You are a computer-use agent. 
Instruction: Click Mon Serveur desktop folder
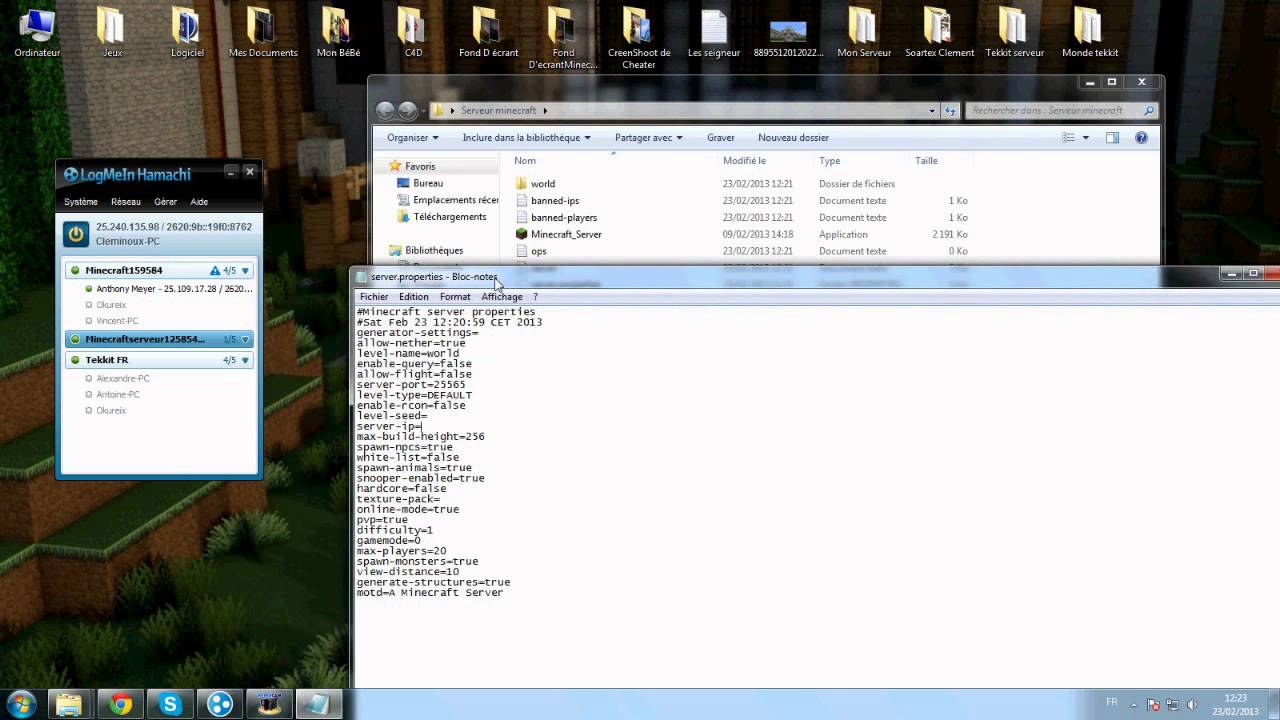(x=864, y=33)
